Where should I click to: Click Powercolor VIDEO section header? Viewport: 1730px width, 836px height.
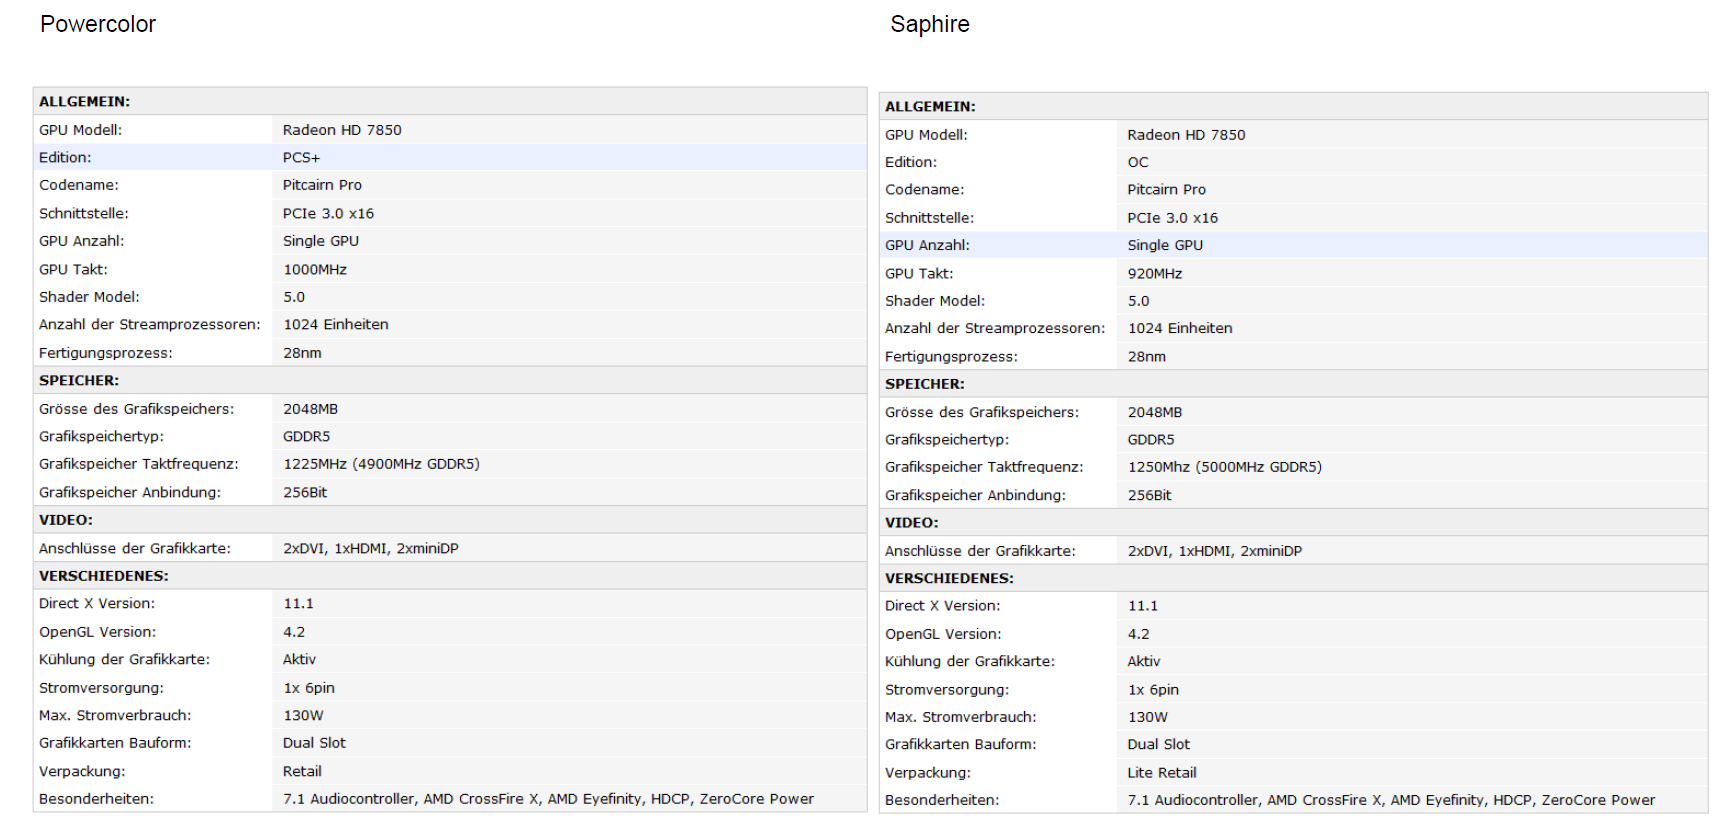[65, 520]
